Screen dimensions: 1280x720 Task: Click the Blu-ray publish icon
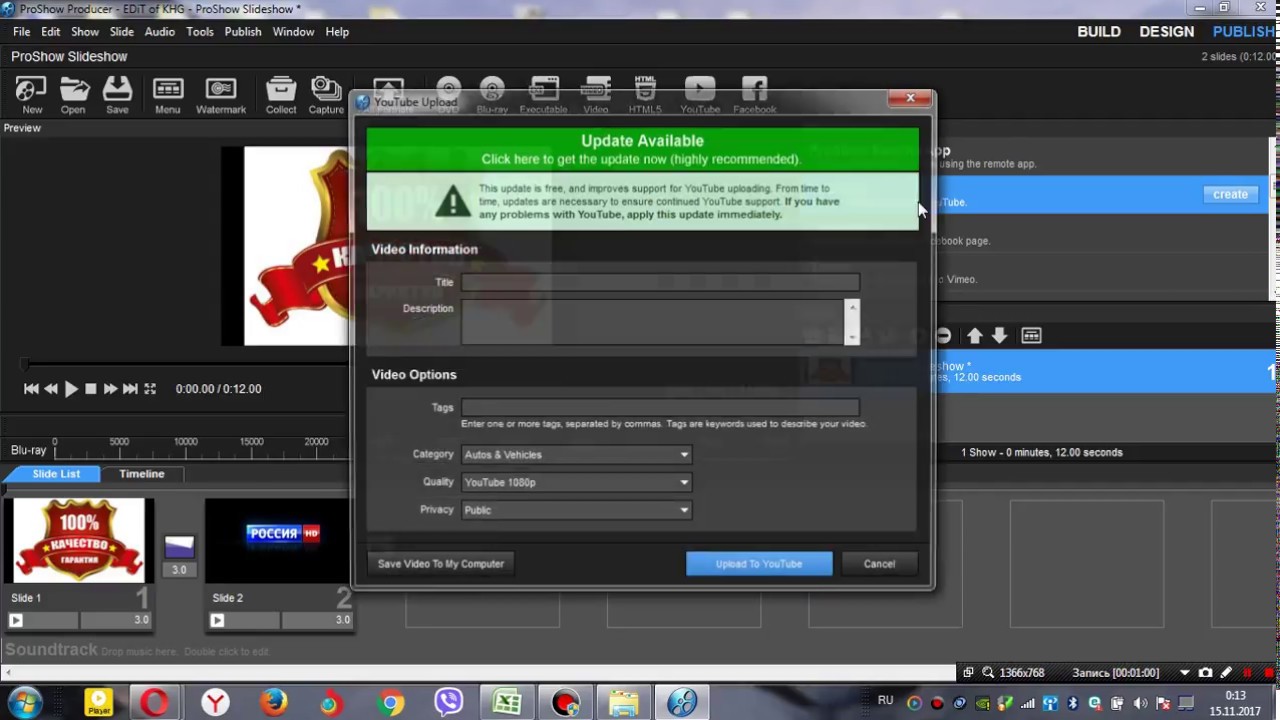(492, 96)
